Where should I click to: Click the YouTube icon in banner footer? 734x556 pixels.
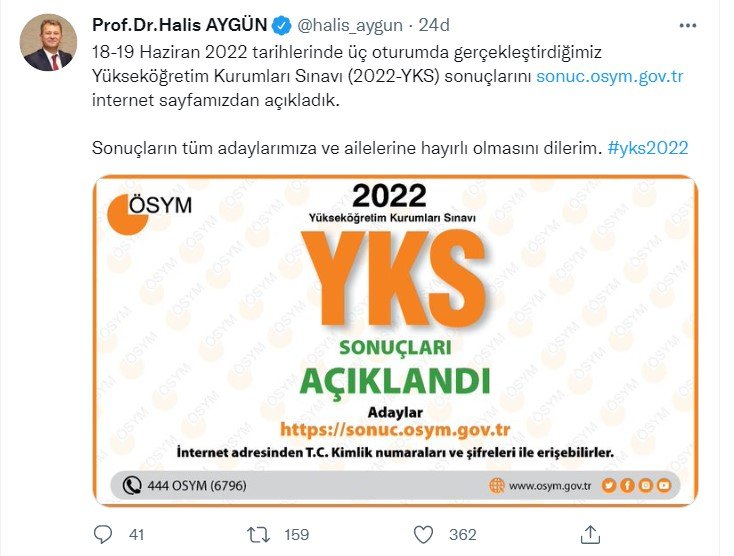[664, 485]
